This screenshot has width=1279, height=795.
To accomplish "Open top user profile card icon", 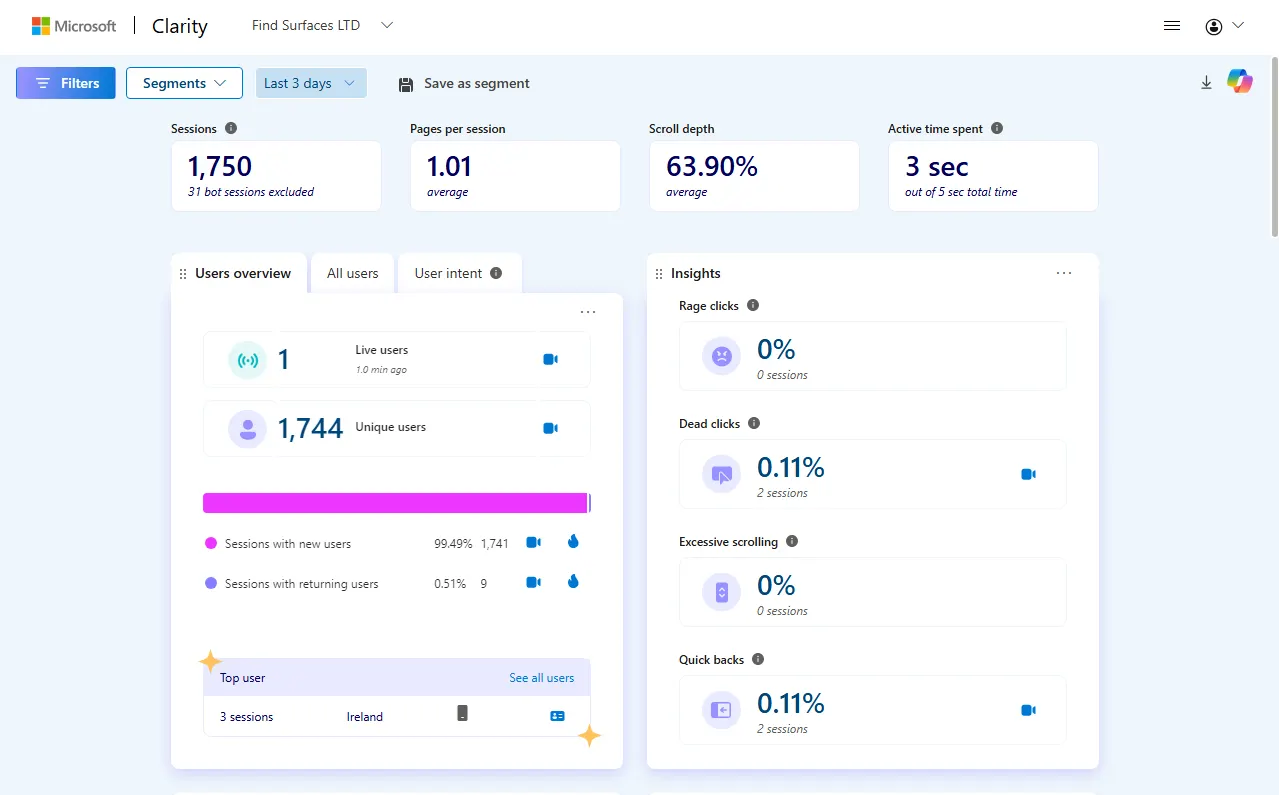I will coord(557,716).
